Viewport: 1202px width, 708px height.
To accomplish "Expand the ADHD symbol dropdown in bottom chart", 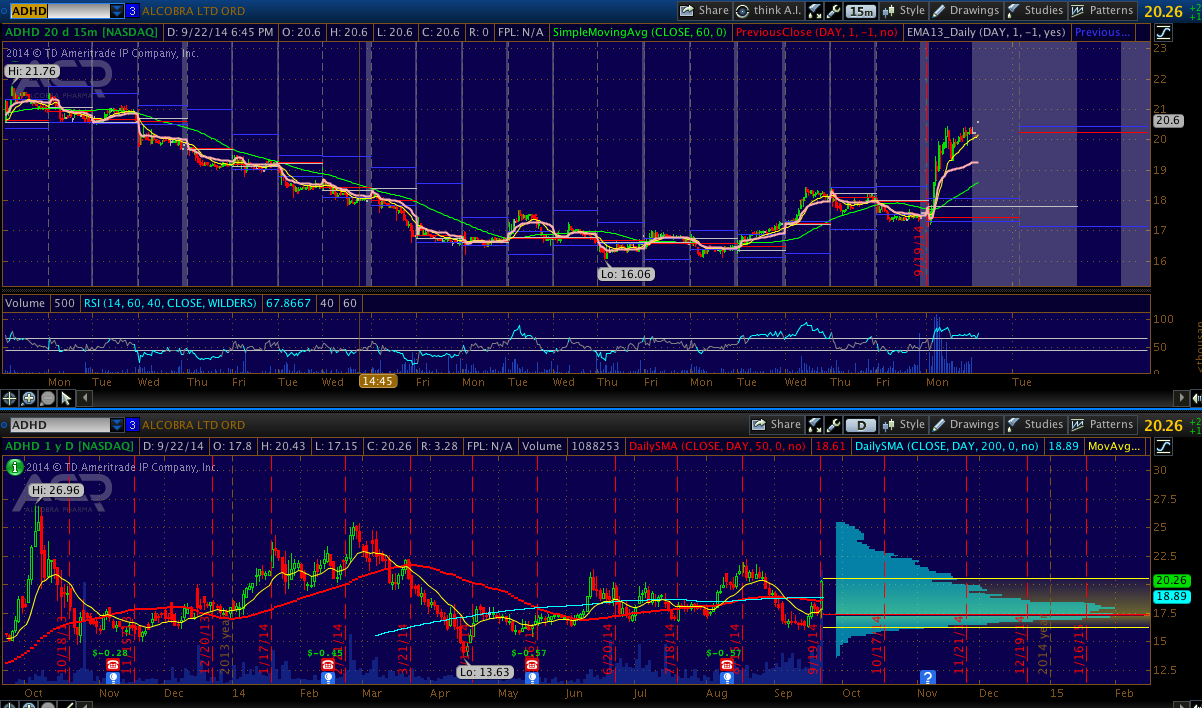I will click(117, 425).
